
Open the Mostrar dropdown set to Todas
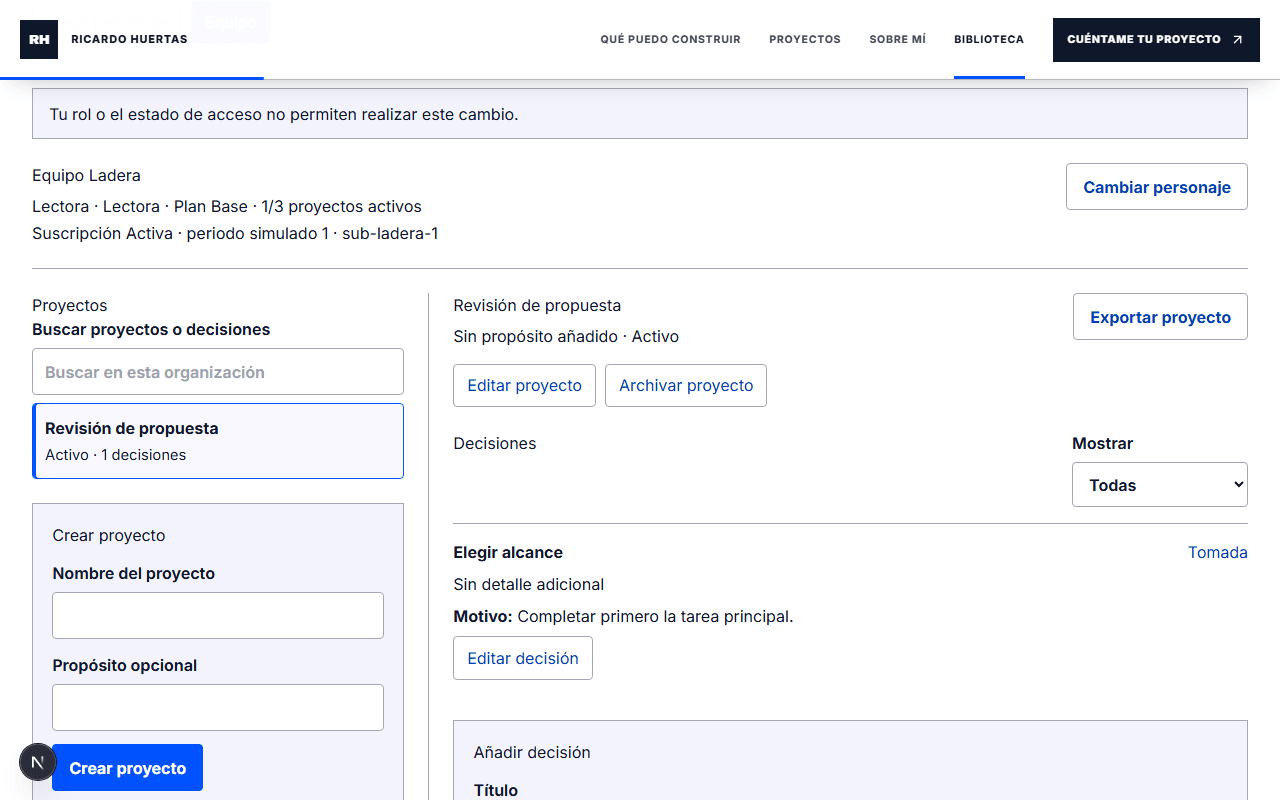tap(1160, 485)
